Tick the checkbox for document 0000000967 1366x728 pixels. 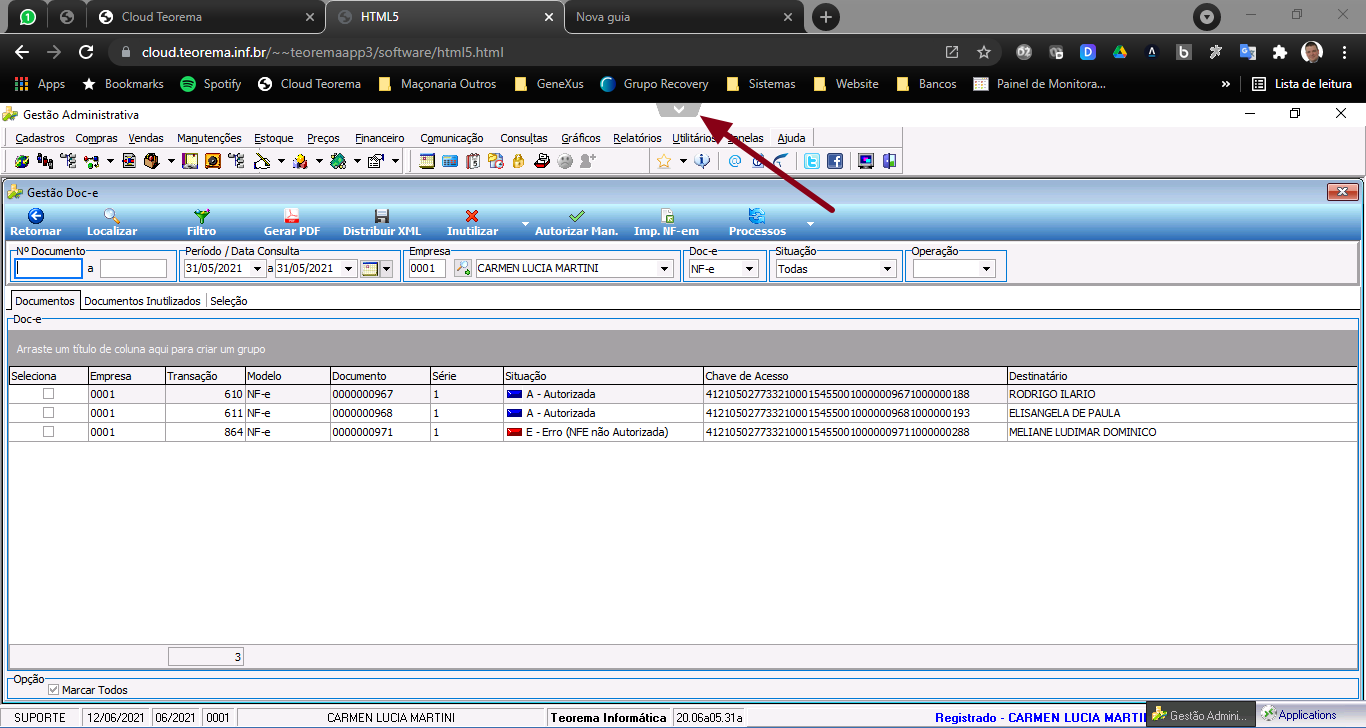[48, 394]
